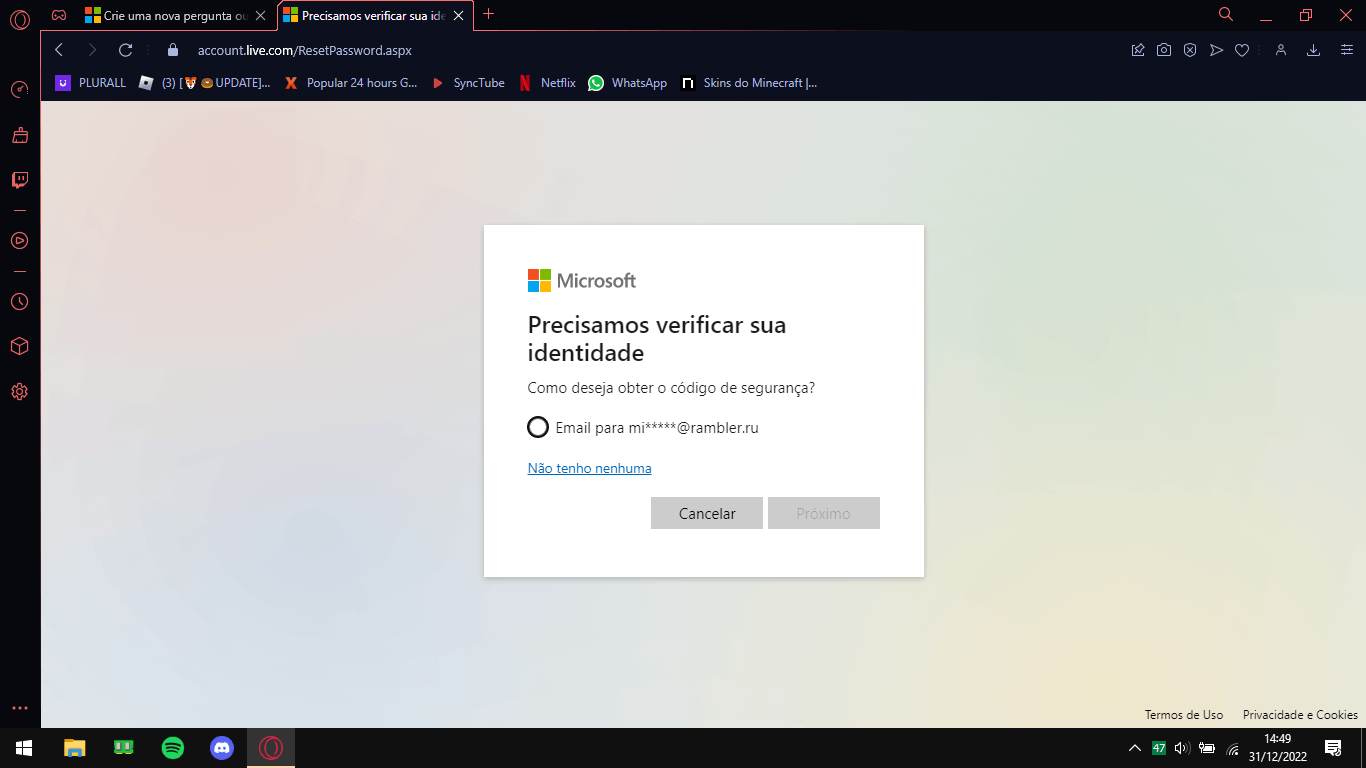The image size is (1366, 768).
Task: Click the Próximo button
Action: [824, 513]
